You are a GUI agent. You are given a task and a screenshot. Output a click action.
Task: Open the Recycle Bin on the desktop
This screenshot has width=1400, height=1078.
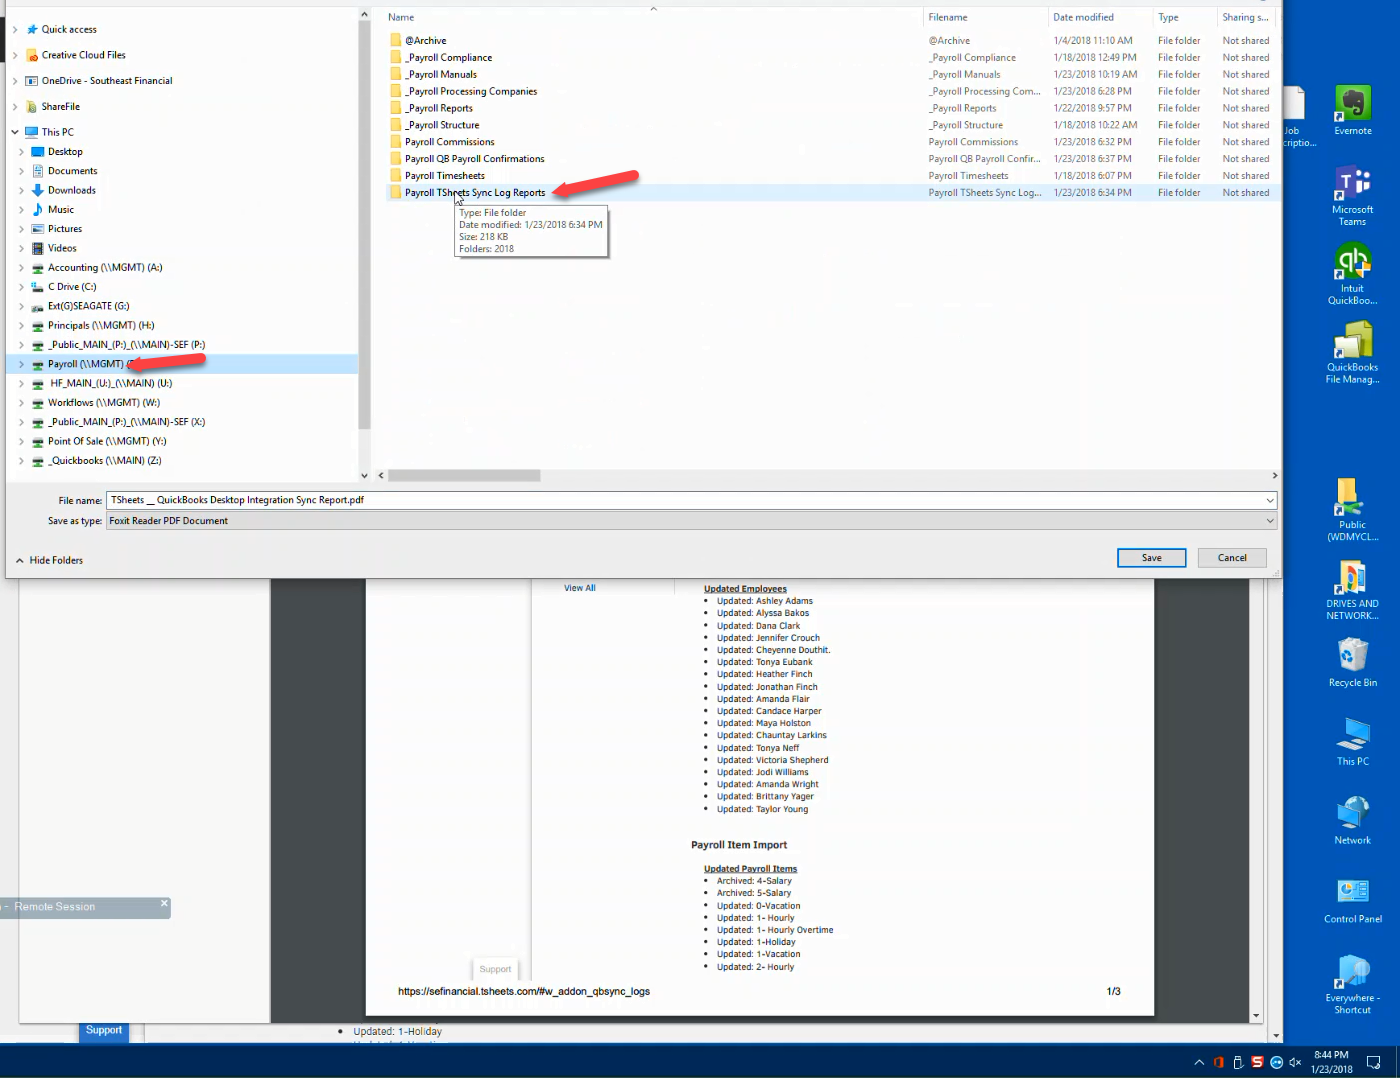coord(1352,661)
